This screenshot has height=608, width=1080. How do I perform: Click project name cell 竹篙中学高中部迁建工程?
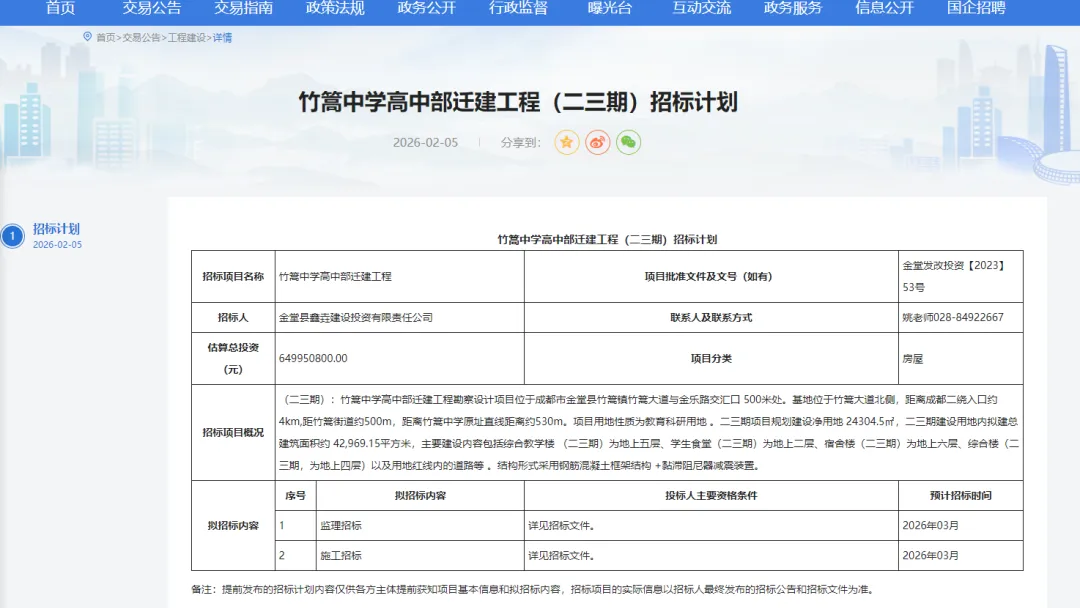tap(399, 276)
